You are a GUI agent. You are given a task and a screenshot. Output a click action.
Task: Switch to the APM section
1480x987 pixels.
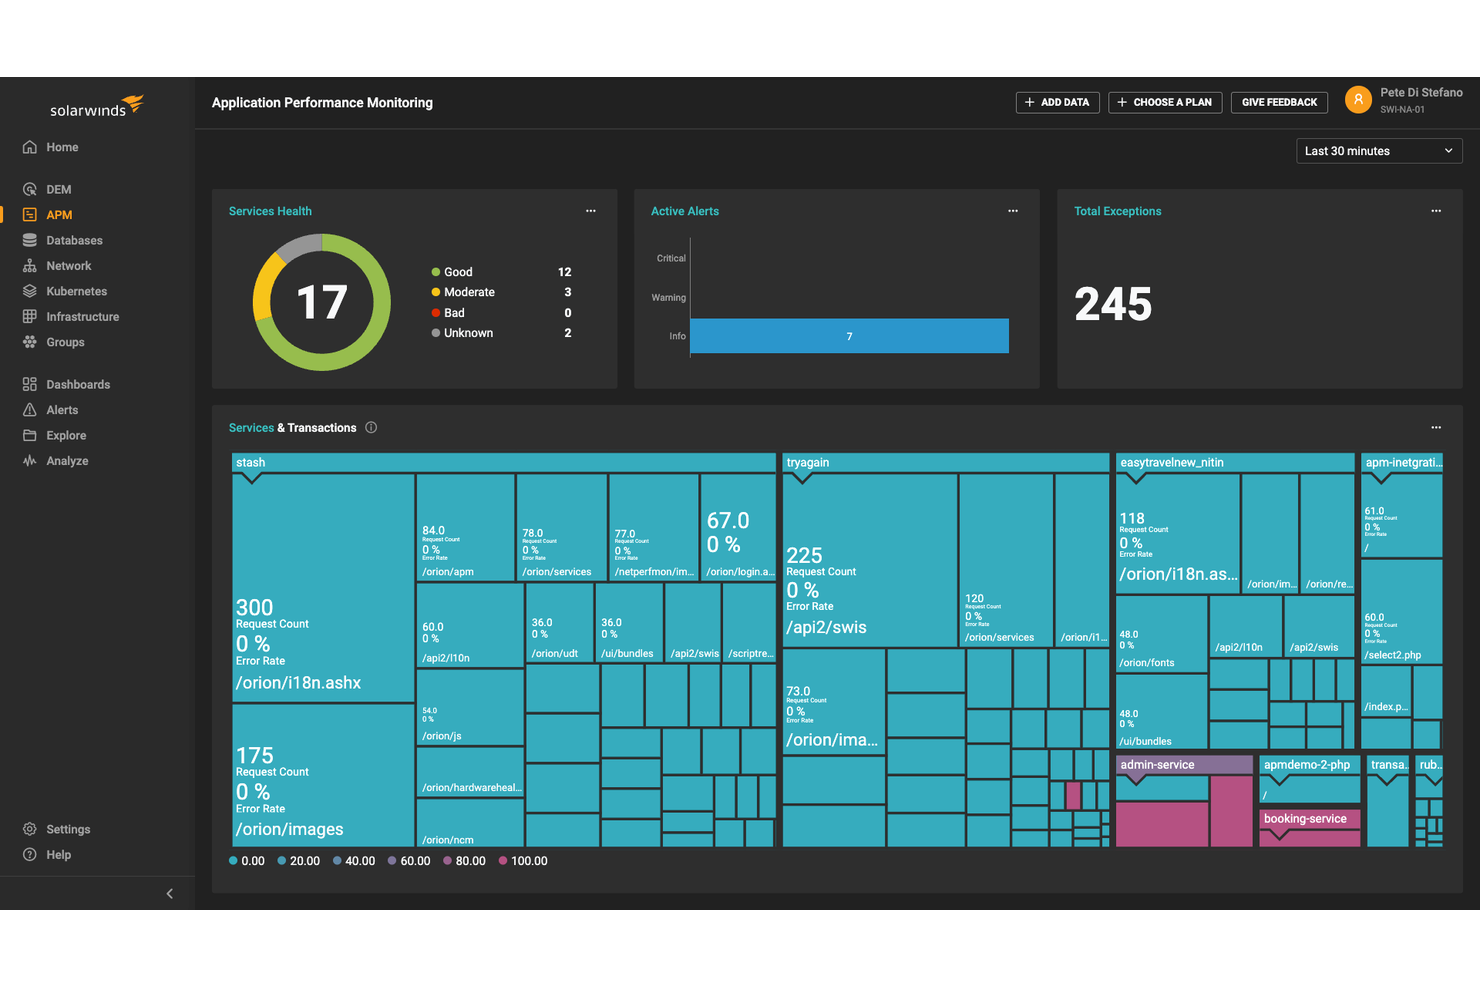coord(30,214)
